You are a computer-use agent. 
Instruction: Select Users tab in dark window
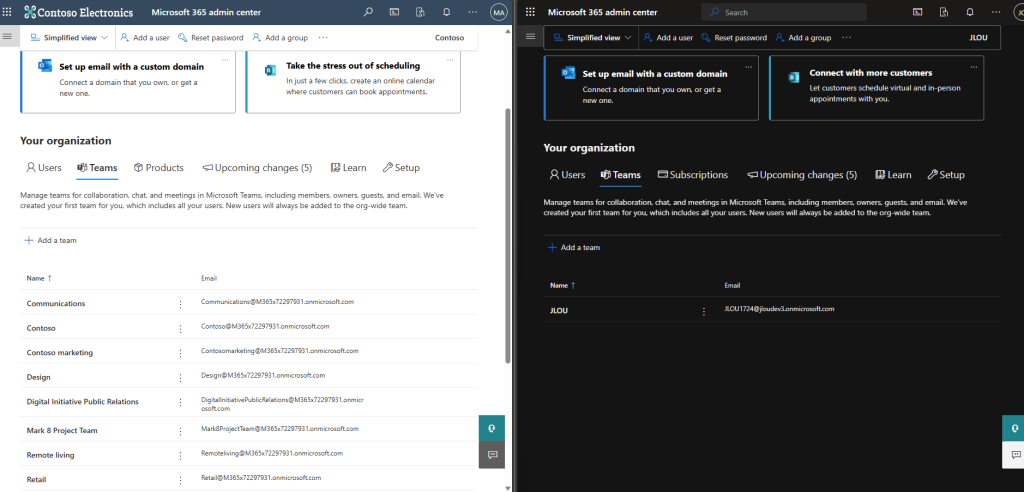pyautogui.click(x=567, y=175)
